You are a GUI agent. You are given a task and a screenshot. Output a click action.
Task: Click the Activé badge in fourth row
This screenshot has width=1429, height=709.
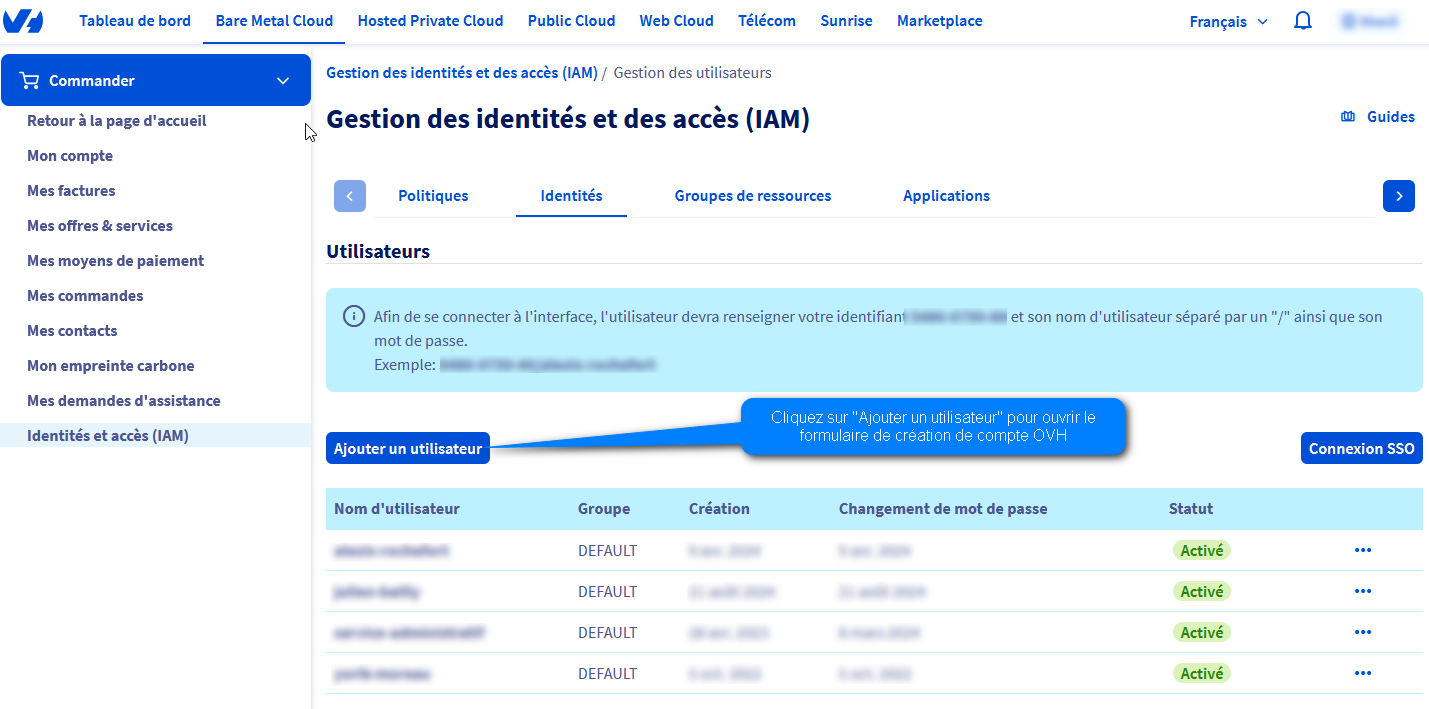point(1202,673)
